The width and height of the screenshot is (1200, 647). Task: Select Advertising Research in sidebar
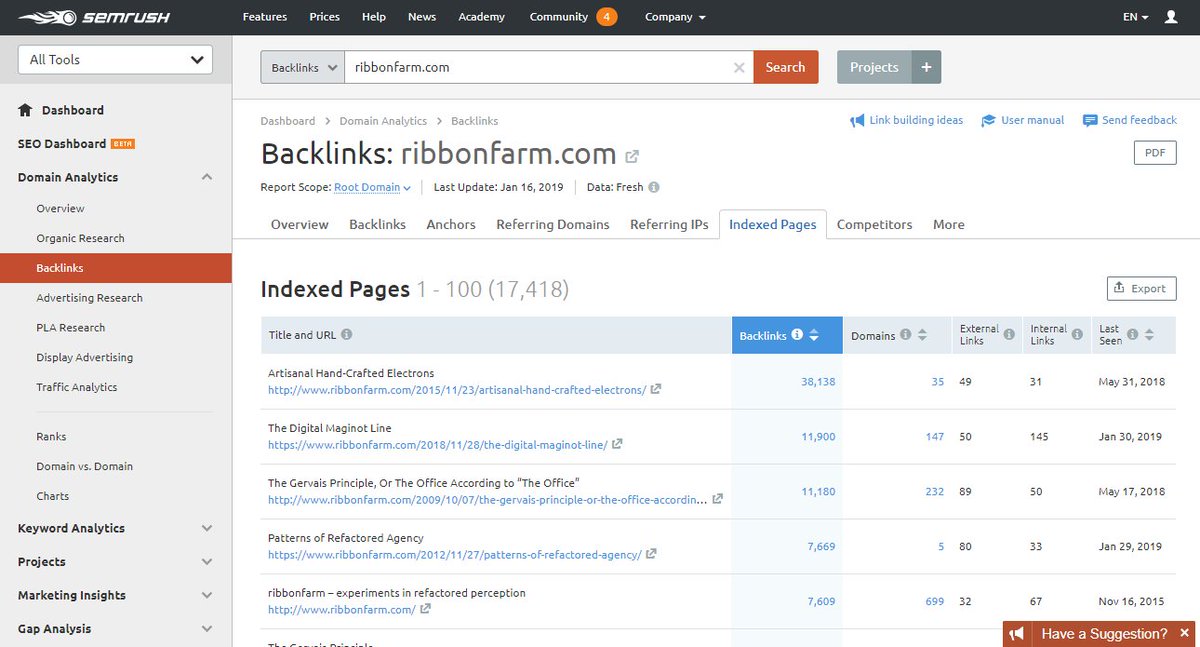pos(89,298)
